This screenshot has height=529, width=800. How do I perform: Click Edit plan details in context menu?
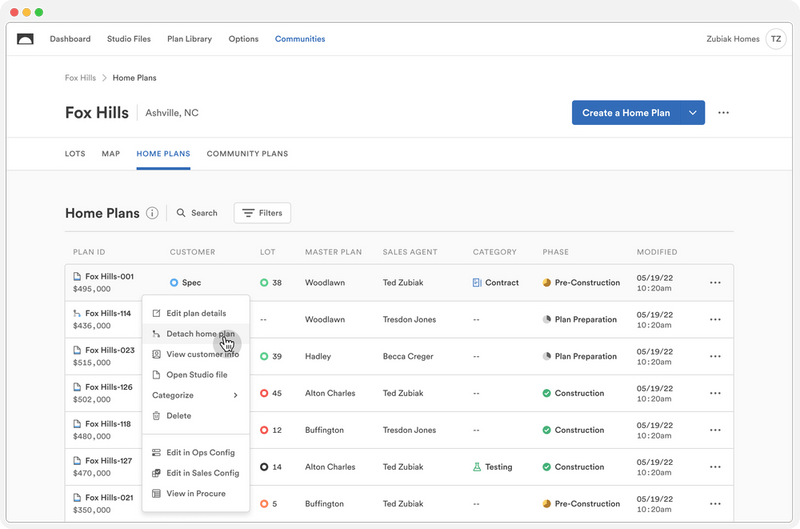point(195,313)
